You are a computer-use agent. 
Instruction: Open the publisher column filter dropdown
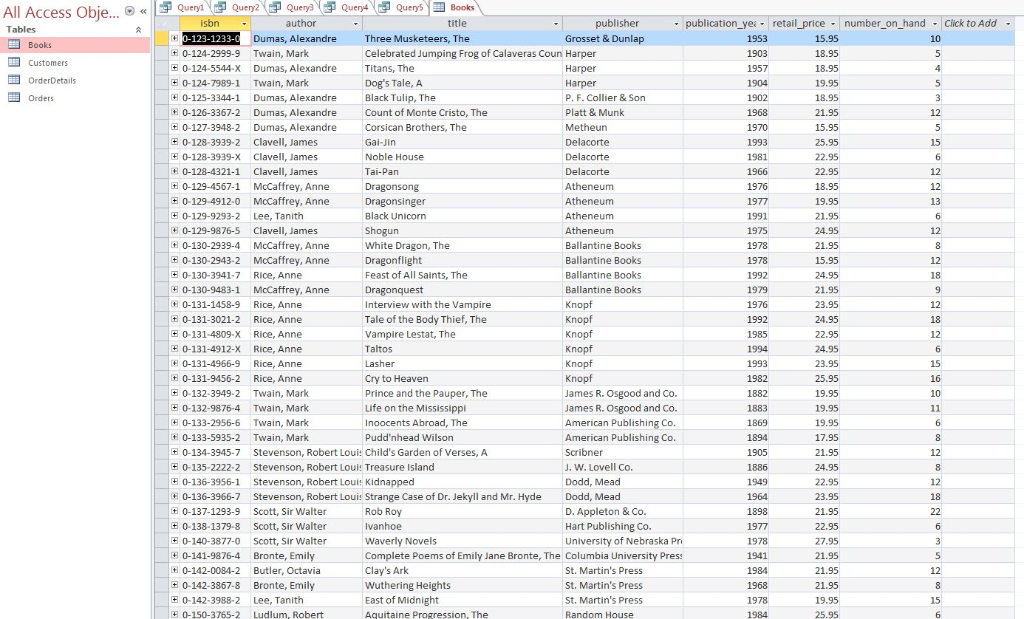(x=676, y=24)
